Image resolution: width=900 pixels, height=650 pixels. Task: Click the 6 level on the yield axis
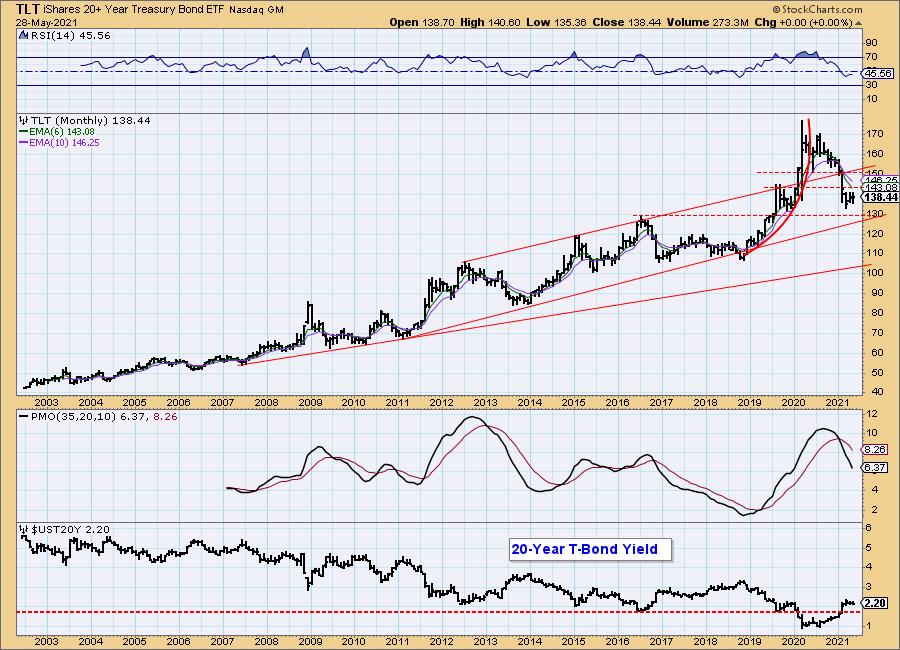(869, 528)
